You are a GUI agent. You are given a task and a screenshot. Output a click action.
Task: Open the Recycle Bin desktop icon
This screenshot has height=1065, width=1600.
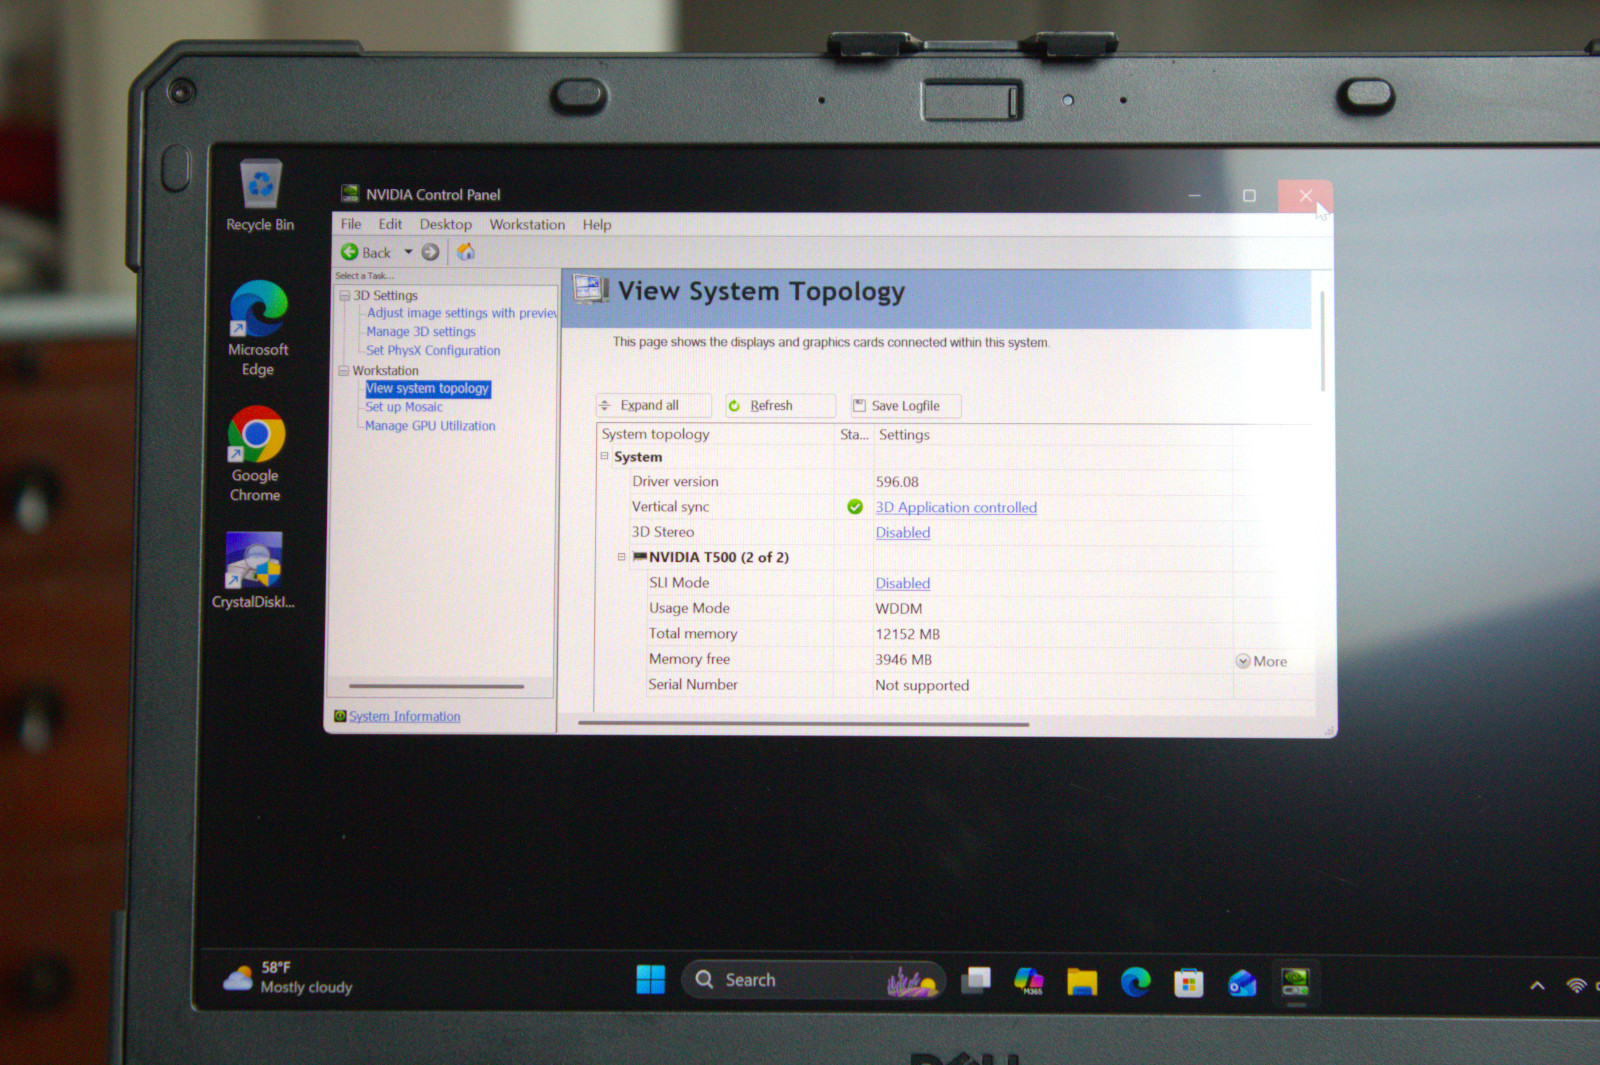tap(260, 196)
